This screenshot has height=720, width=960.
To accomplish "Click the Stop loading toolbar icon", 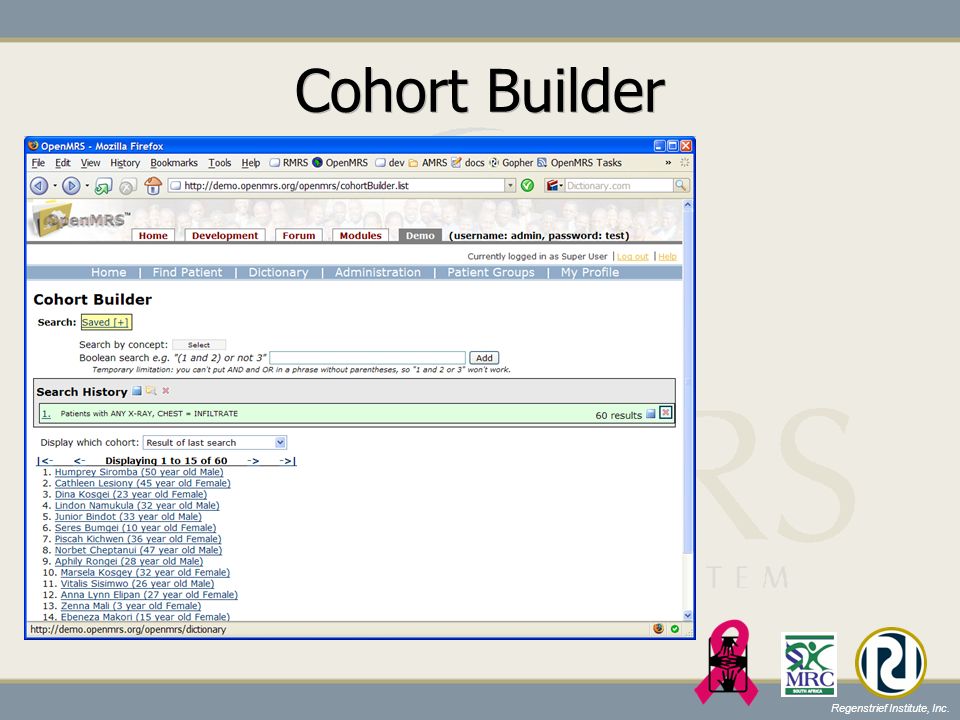I will click(127, 186).
